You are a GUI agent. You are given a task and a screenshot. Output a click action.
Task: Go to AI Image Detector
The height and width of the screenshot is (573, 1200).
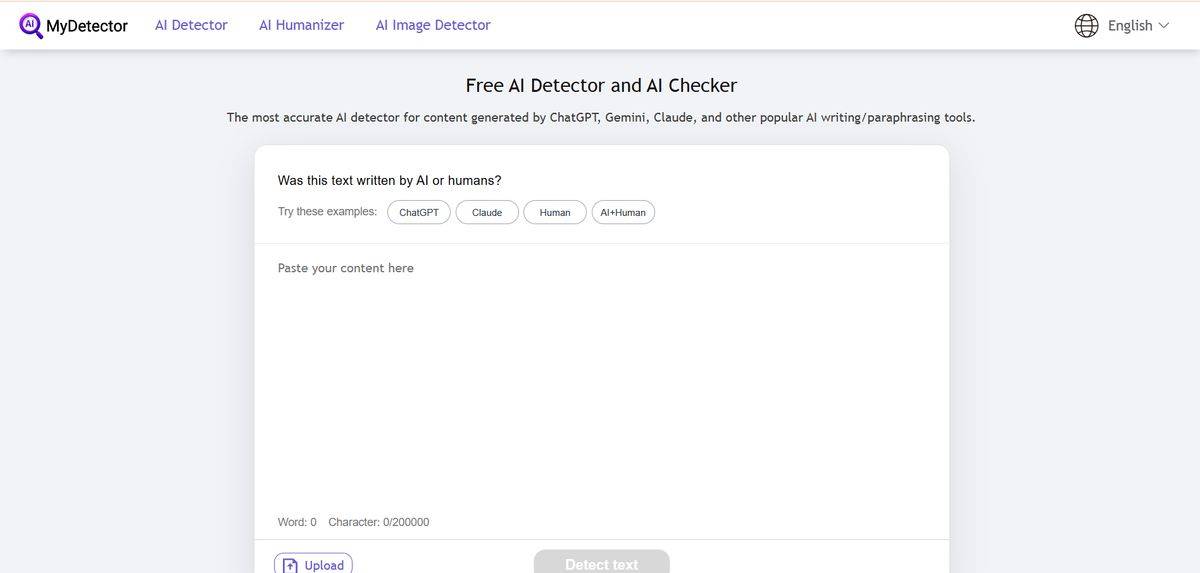[x=433, y=25]
